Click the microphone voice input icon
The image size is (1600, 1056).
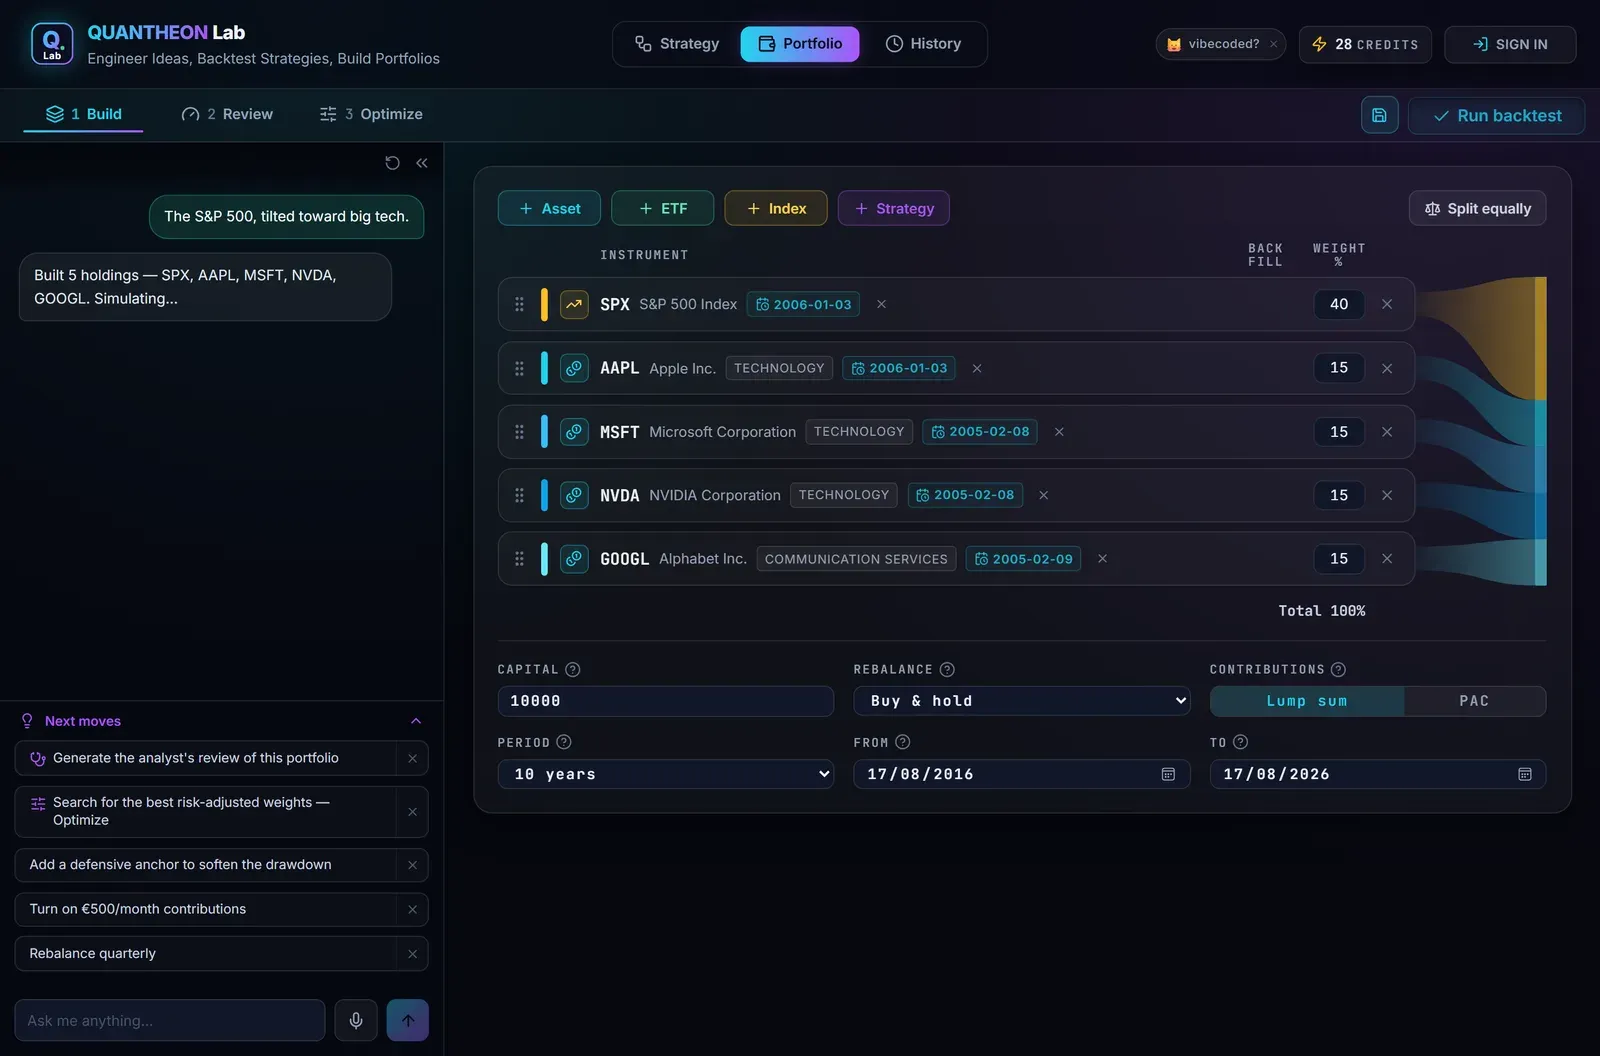tap(356, 1020)
